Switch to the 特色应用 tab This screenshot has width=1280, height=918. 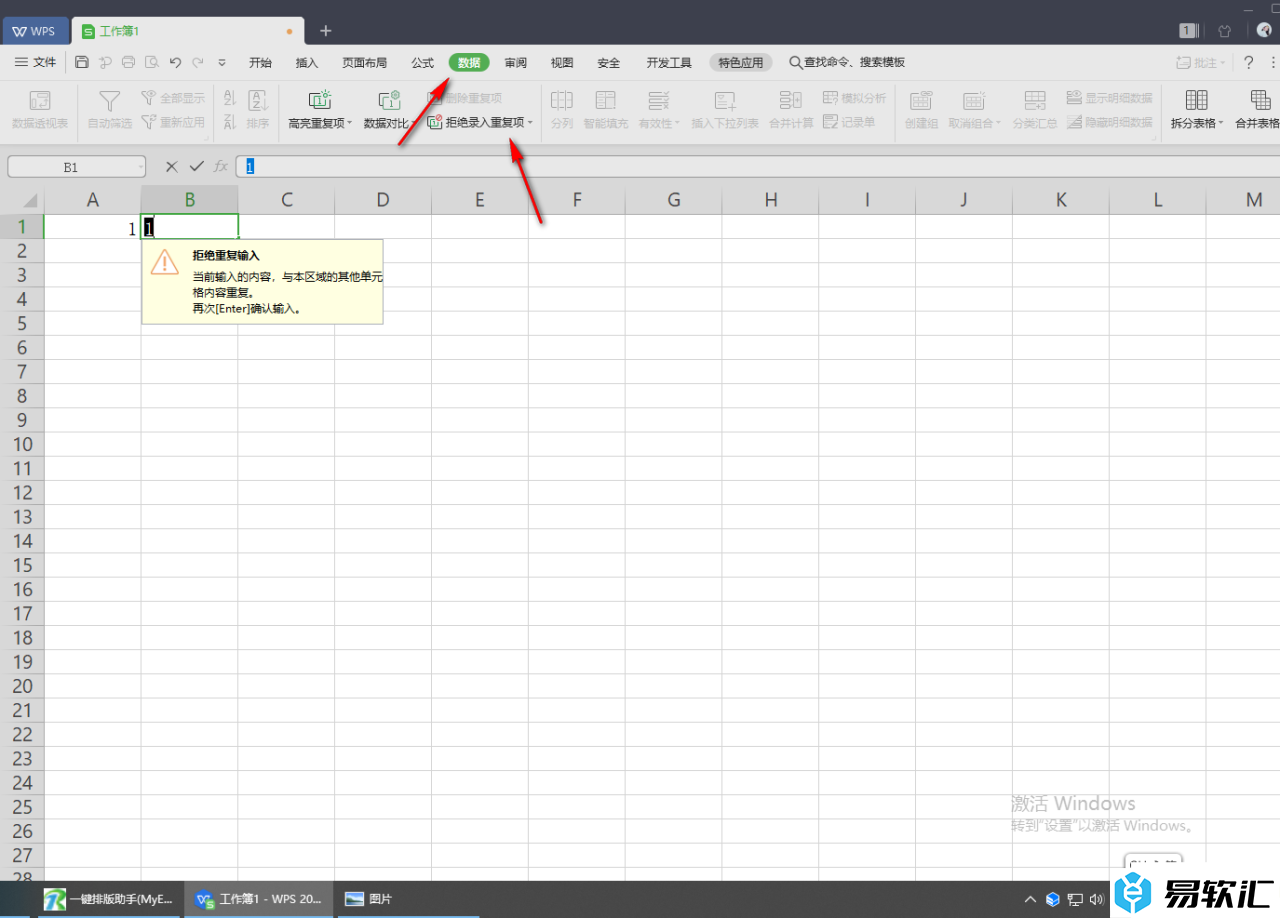pyautogui.click(x=741, y=62)
